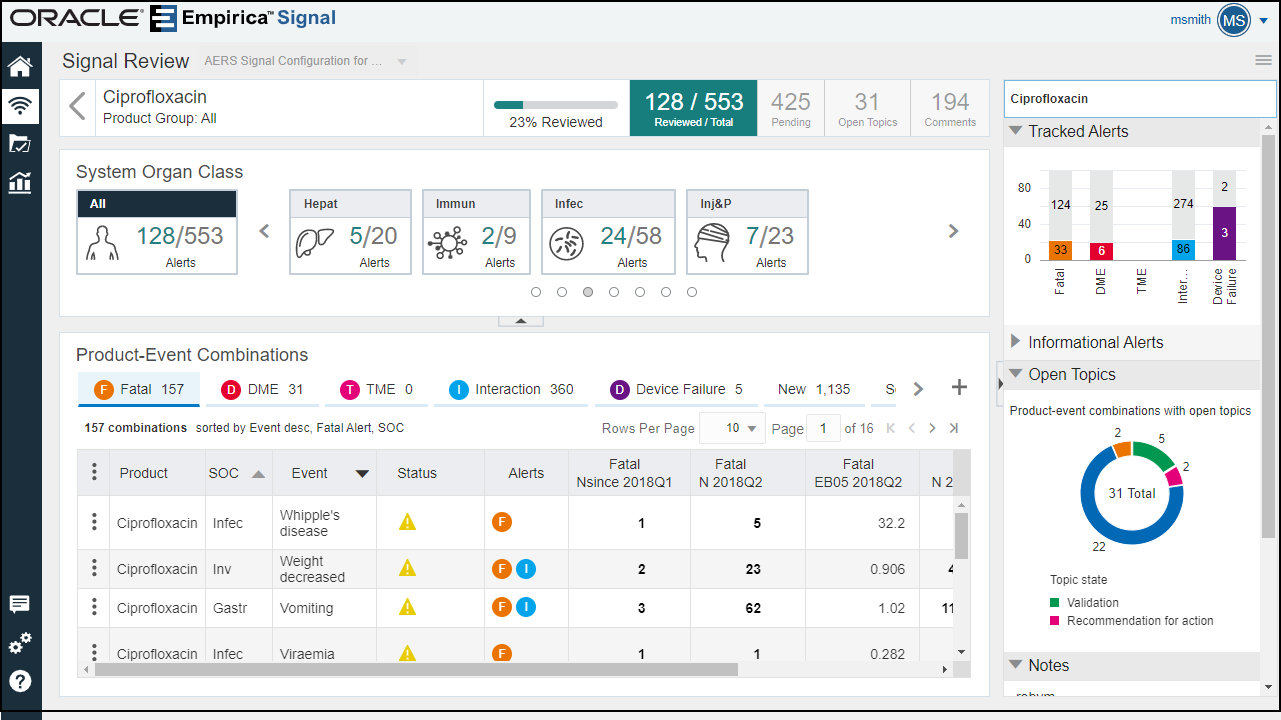Click the page number input field

click(823, 428)
